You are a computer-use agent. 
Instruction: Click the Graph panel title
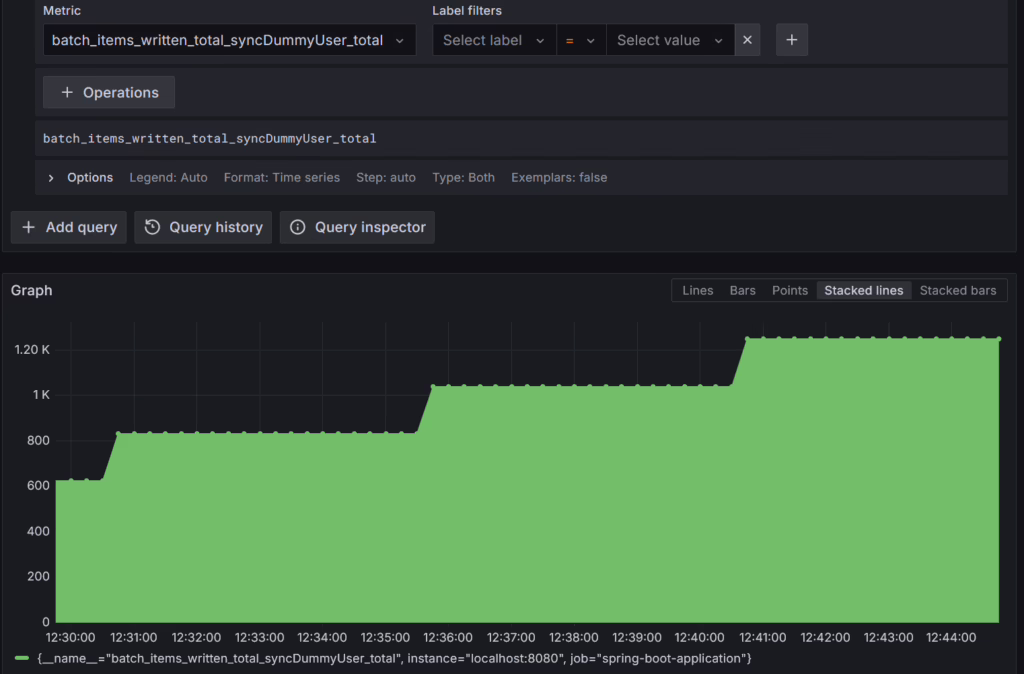click(31, 291)
